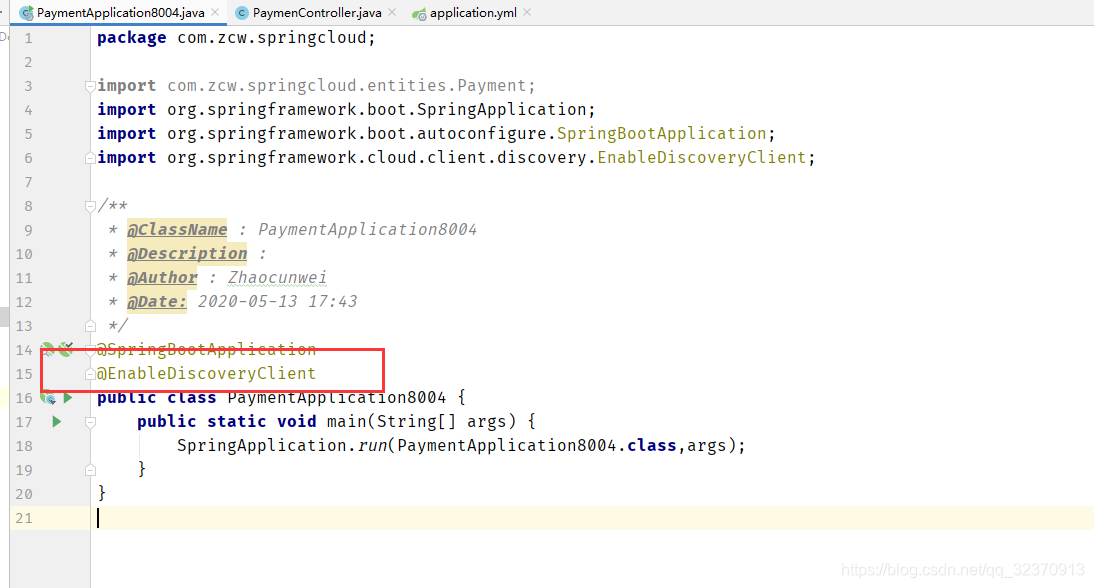Collapse the import block at line 3
This screenshot has width=1094, height=588.
point(90,86)
